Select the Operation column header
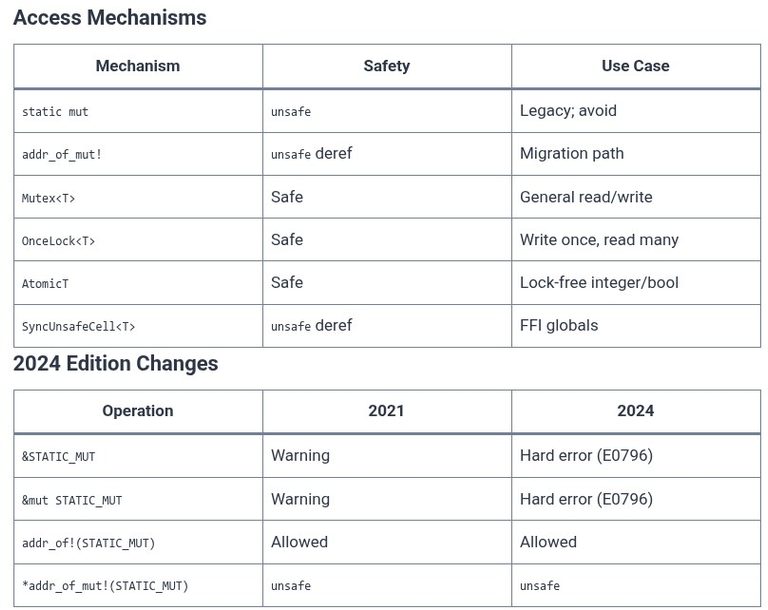 point(138,411)
